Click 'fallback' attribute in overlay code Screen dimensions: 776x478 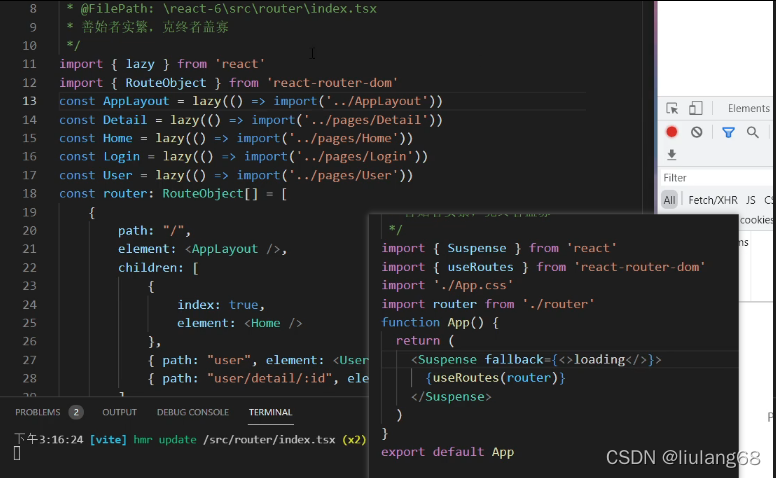point(514,359)
